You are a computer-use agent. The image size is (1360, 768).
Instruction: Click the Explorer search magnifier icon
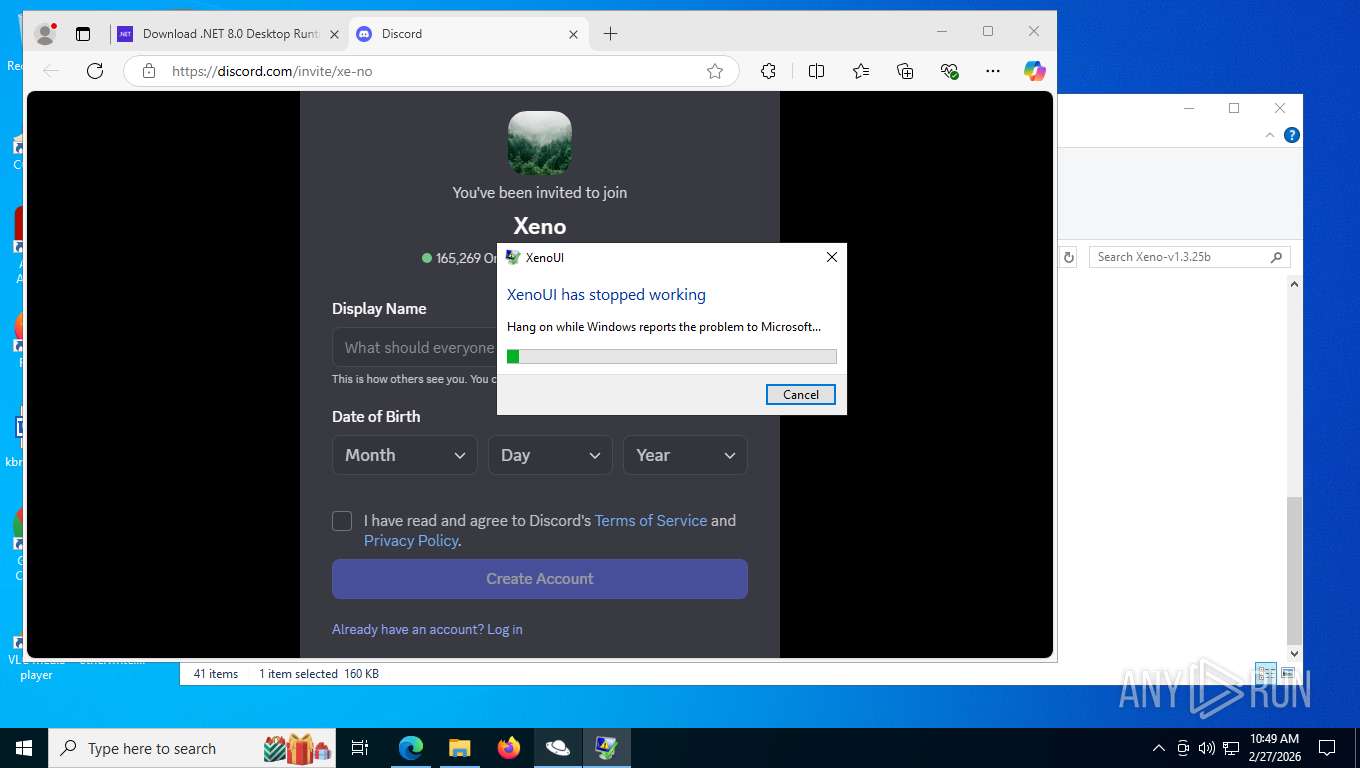coord(1277,257)
